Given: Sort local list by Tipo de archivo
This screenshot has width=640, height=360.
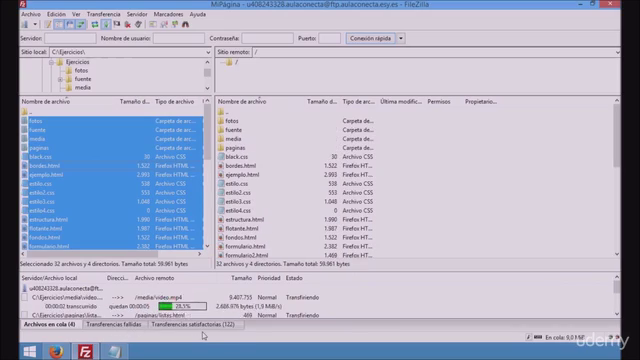Looking at the screenshot, I should [x=175, y=102].
